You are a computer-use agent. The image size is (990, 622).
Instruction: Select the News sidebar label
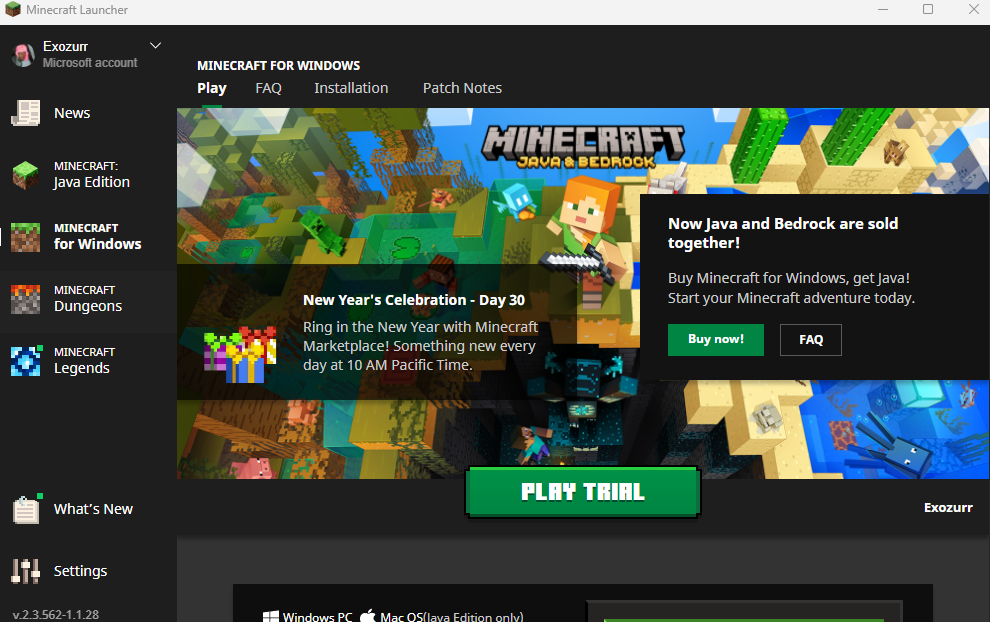click(x=72, y=113)
